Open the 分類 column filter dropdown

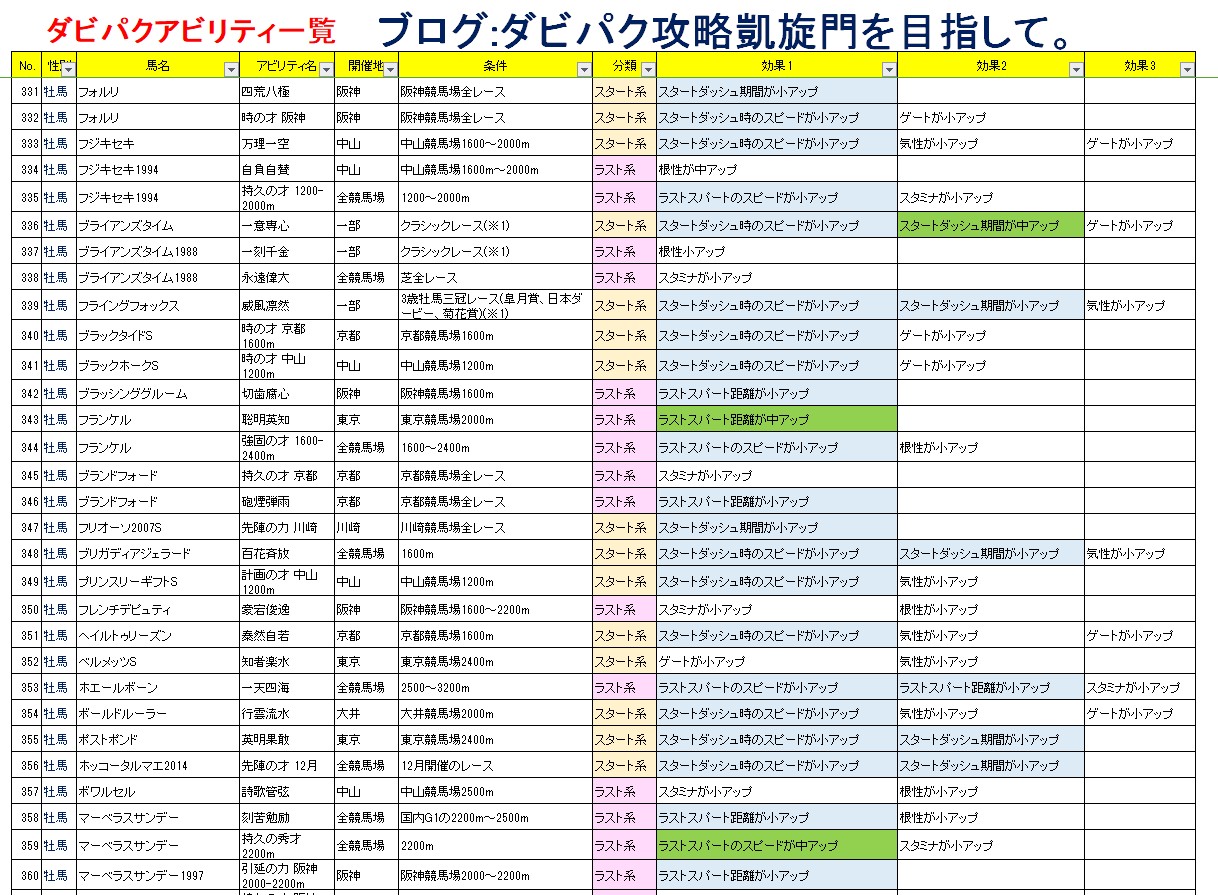[x=648, y=69]
